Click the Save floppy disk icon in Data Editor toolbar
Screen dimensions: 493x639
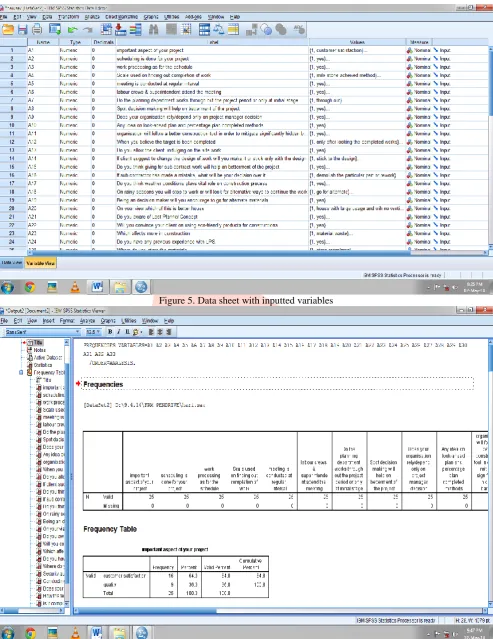pyautogui.click(x=22, y=29)
